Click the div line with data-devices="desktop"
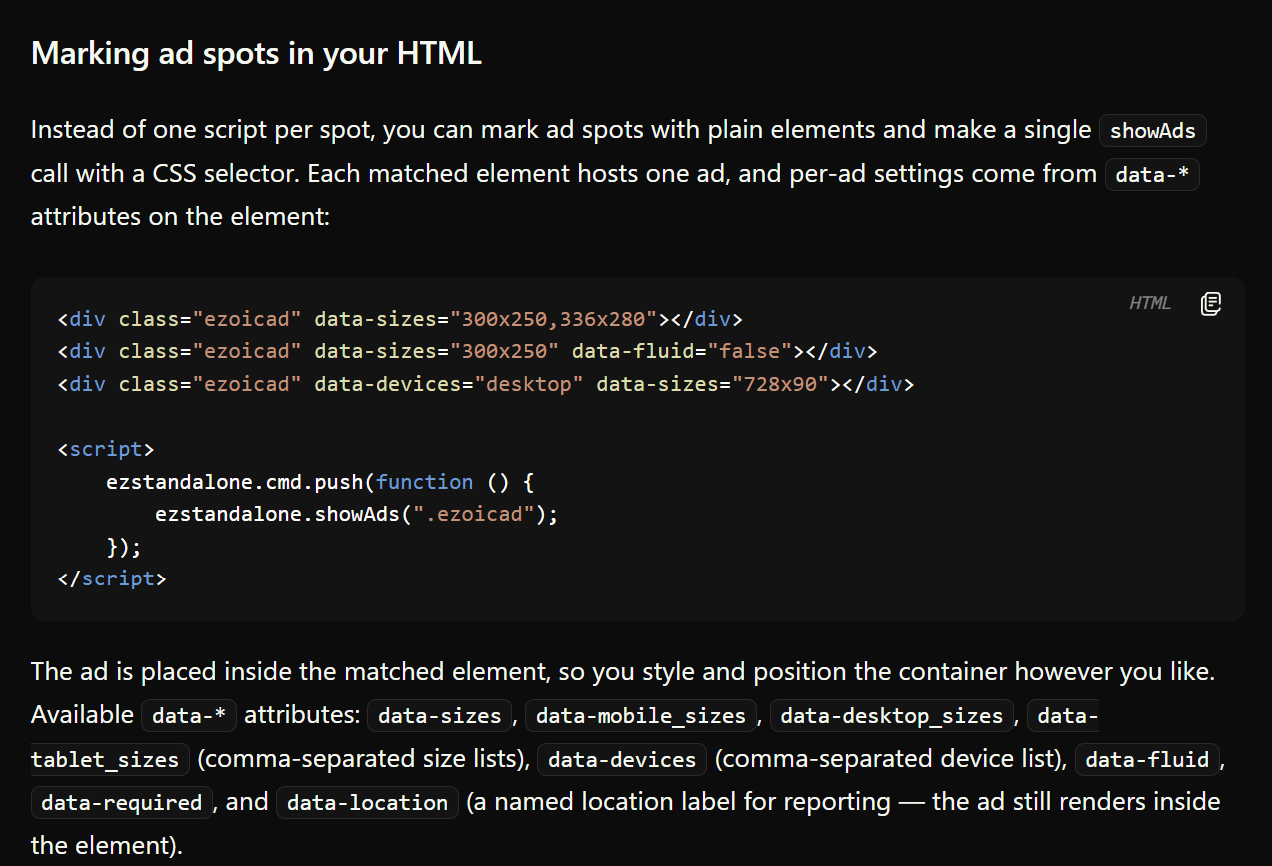The height and width of the screenshot is (866, 1272). click(486, 384)
